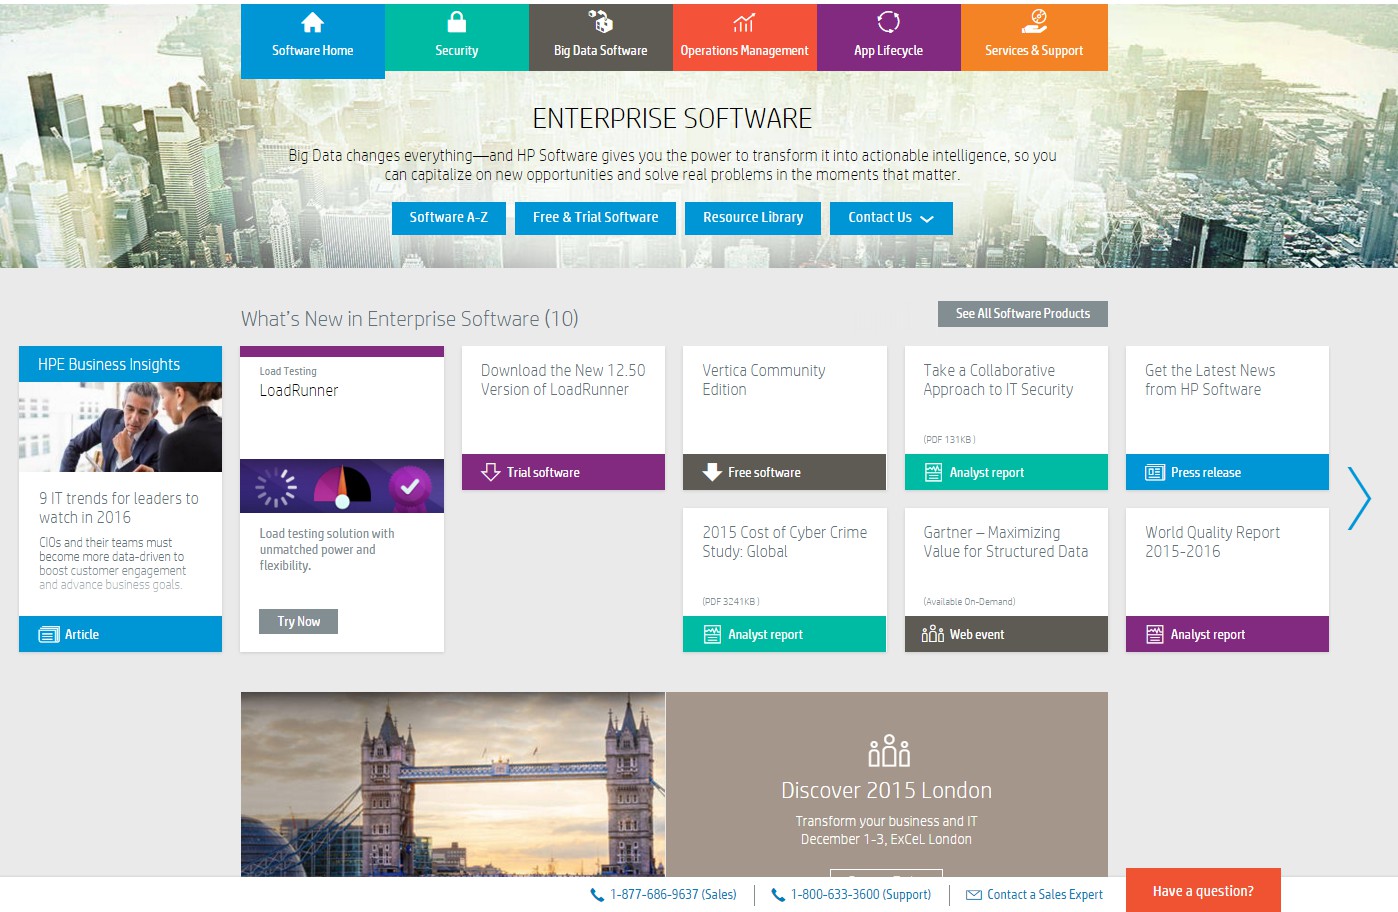Screen dimensions: 1398x912
Task: Click the Press release newspaper icon
Action: (1155, 472)
